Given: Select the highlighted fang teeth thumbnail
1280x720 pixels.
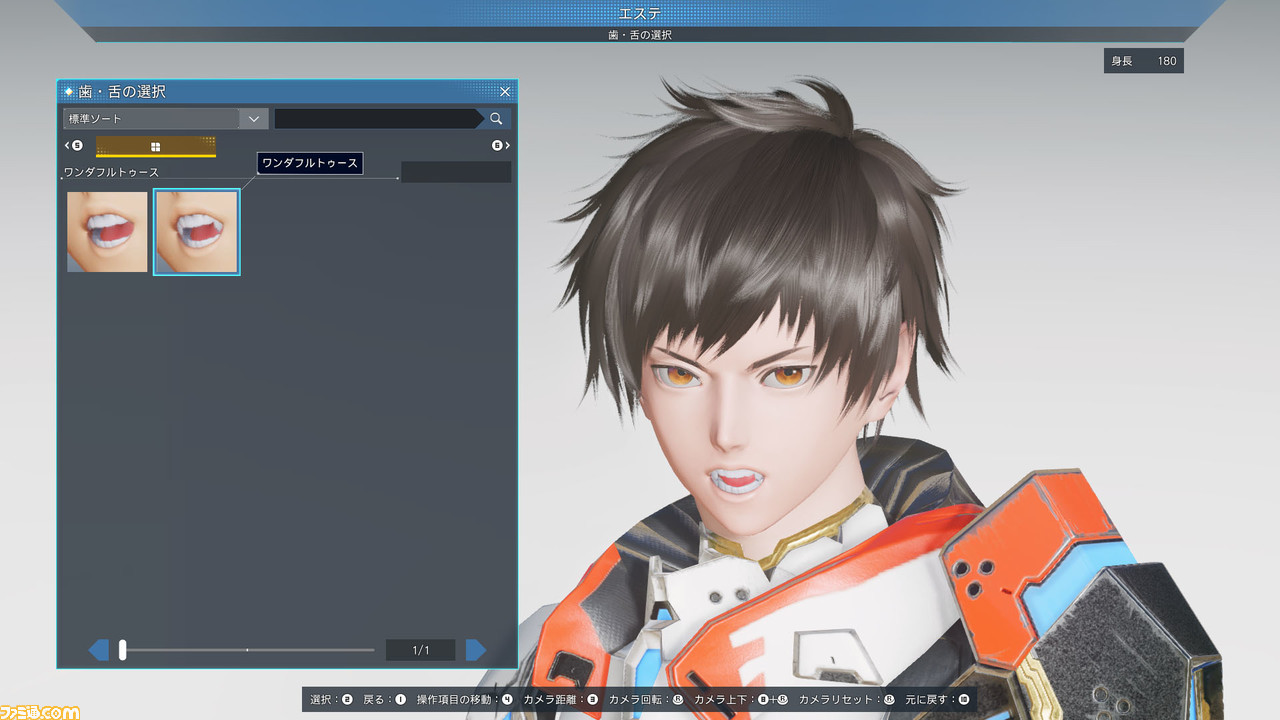Looking at the screenshot, I should (x=197, y=232).
